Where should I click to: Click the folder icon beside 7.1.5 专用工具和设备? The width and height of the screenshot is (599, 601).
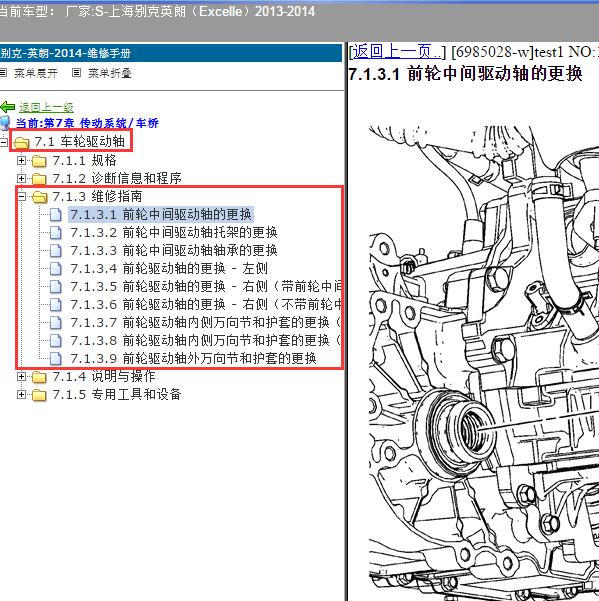[x=39, y=395]
